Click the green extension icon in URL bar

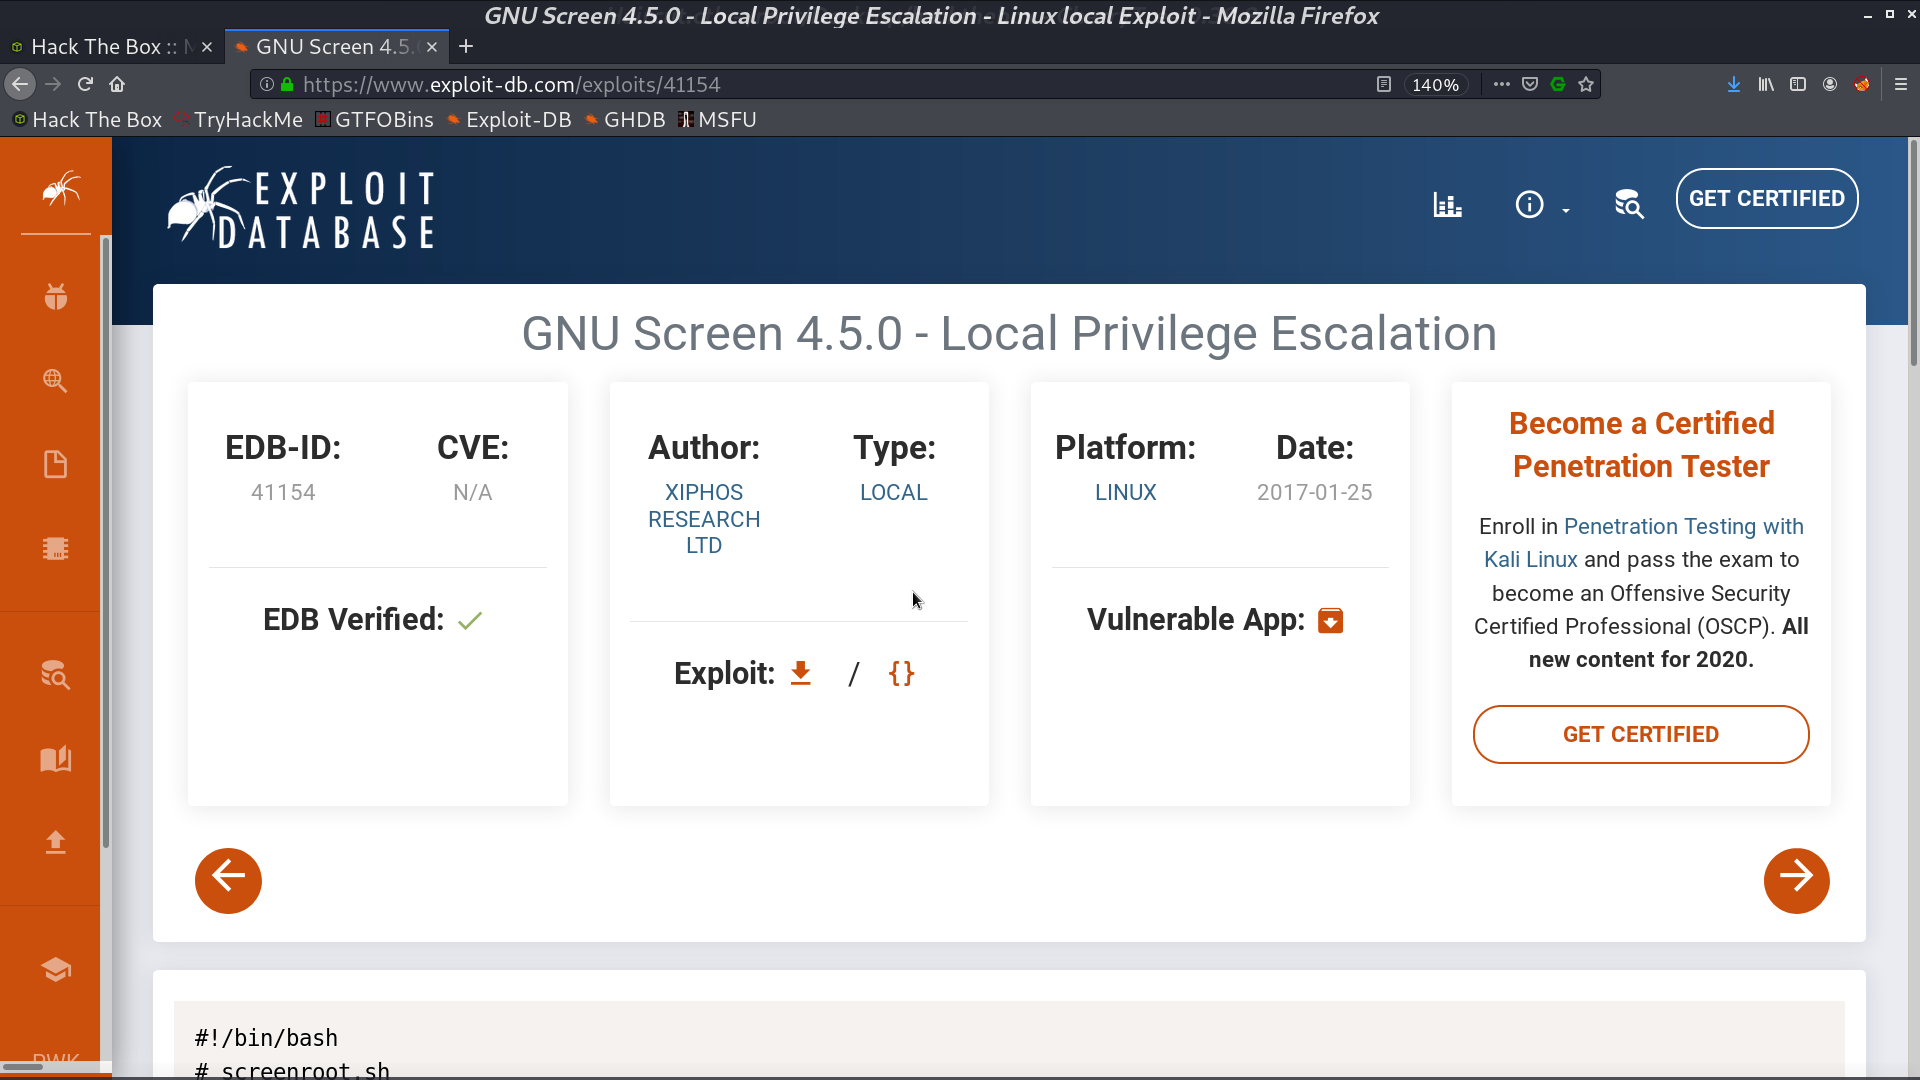1558,85
